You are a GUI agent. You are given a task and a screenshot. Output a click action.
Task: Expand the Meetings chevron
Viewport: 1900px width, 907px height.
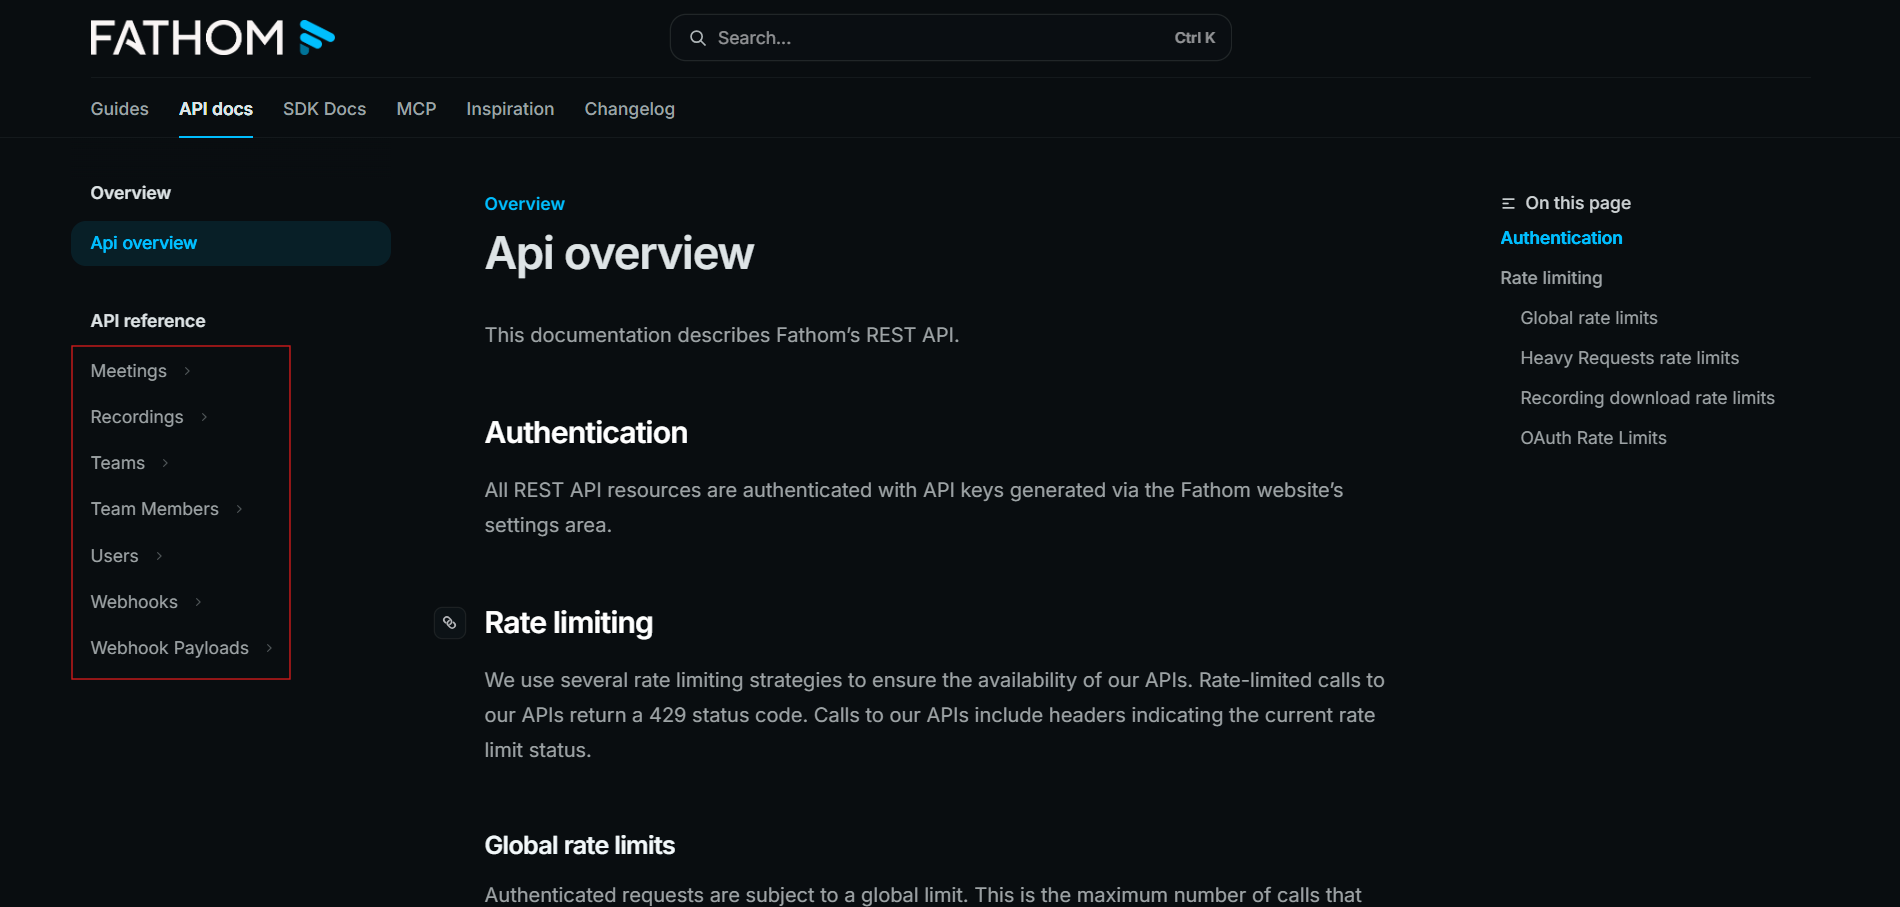tap(187, 371)
